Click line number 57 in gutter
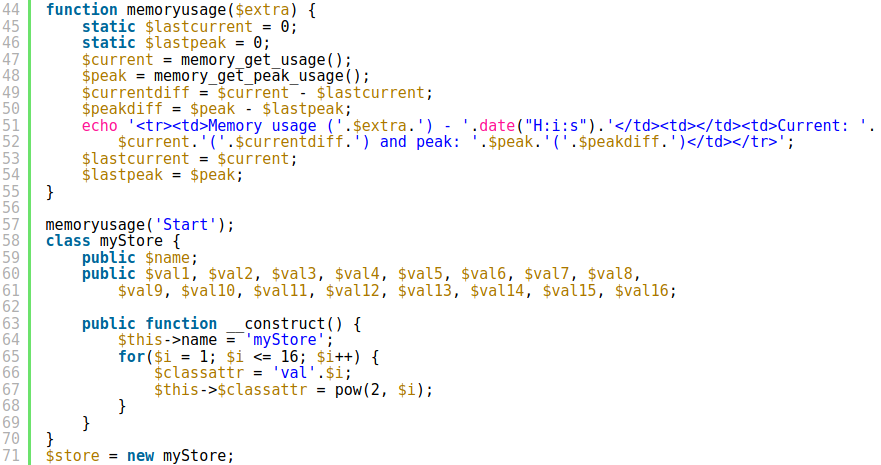Viewport: 881px width, 465px height. [x=11, y=224]
